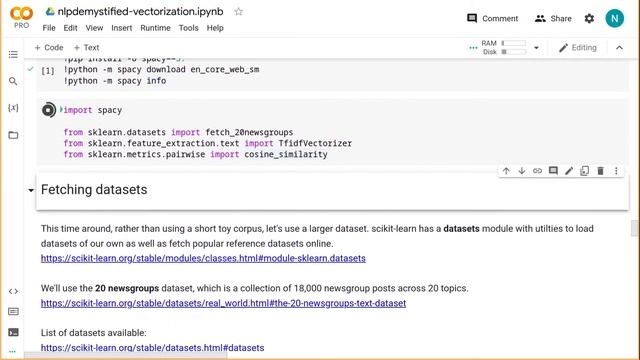Viewport: 640px width, 360px height.
Task: Add a new Code cell
Action: point(49,48)
